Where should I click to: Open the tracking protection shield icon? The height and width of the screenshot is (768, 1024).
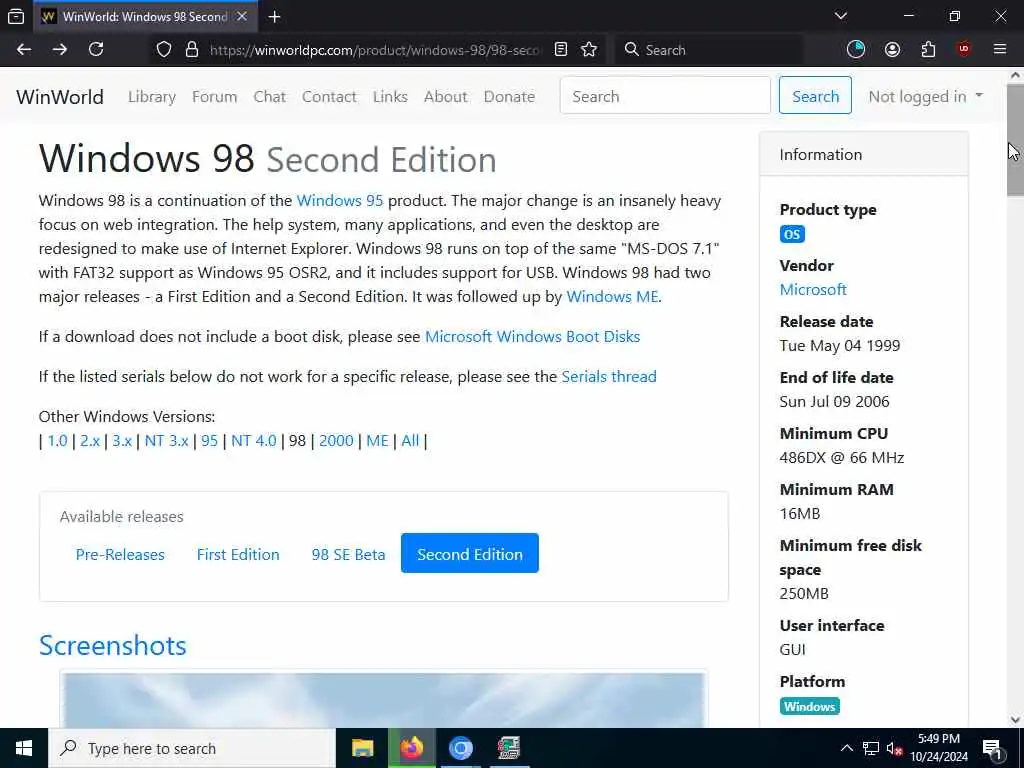click(164, 50)
